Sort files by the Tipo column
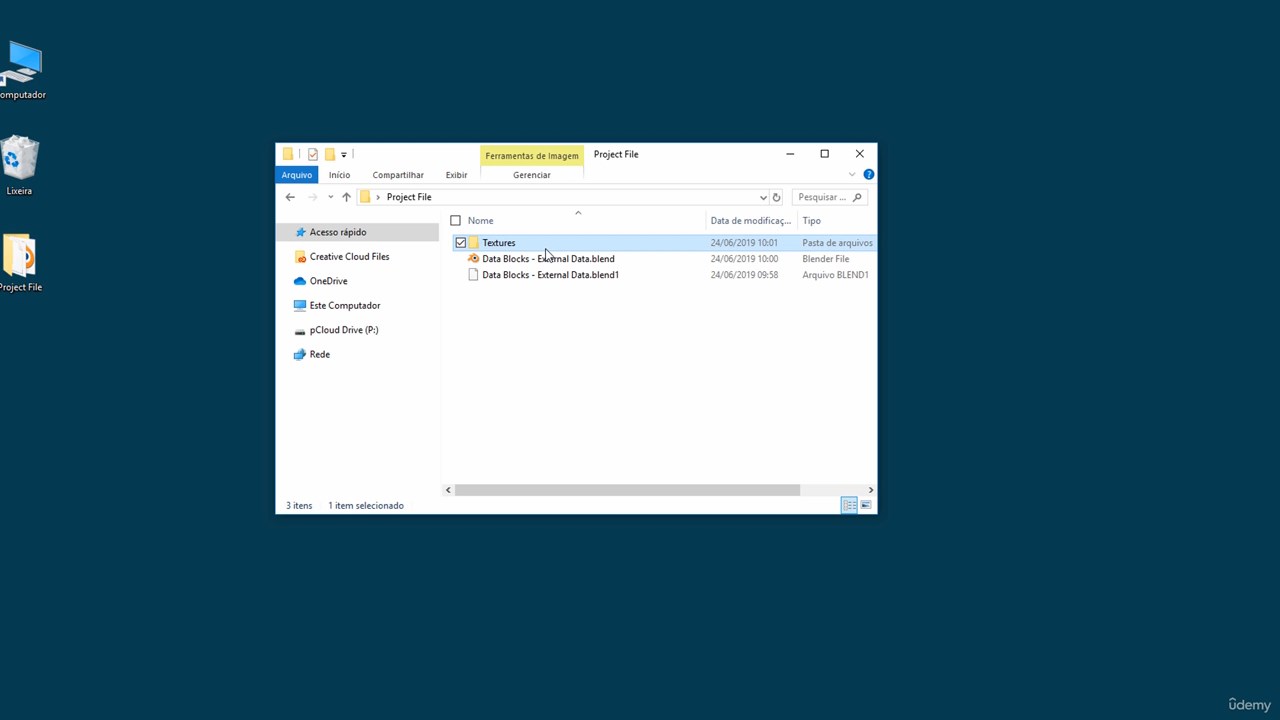 pos(811,221)
